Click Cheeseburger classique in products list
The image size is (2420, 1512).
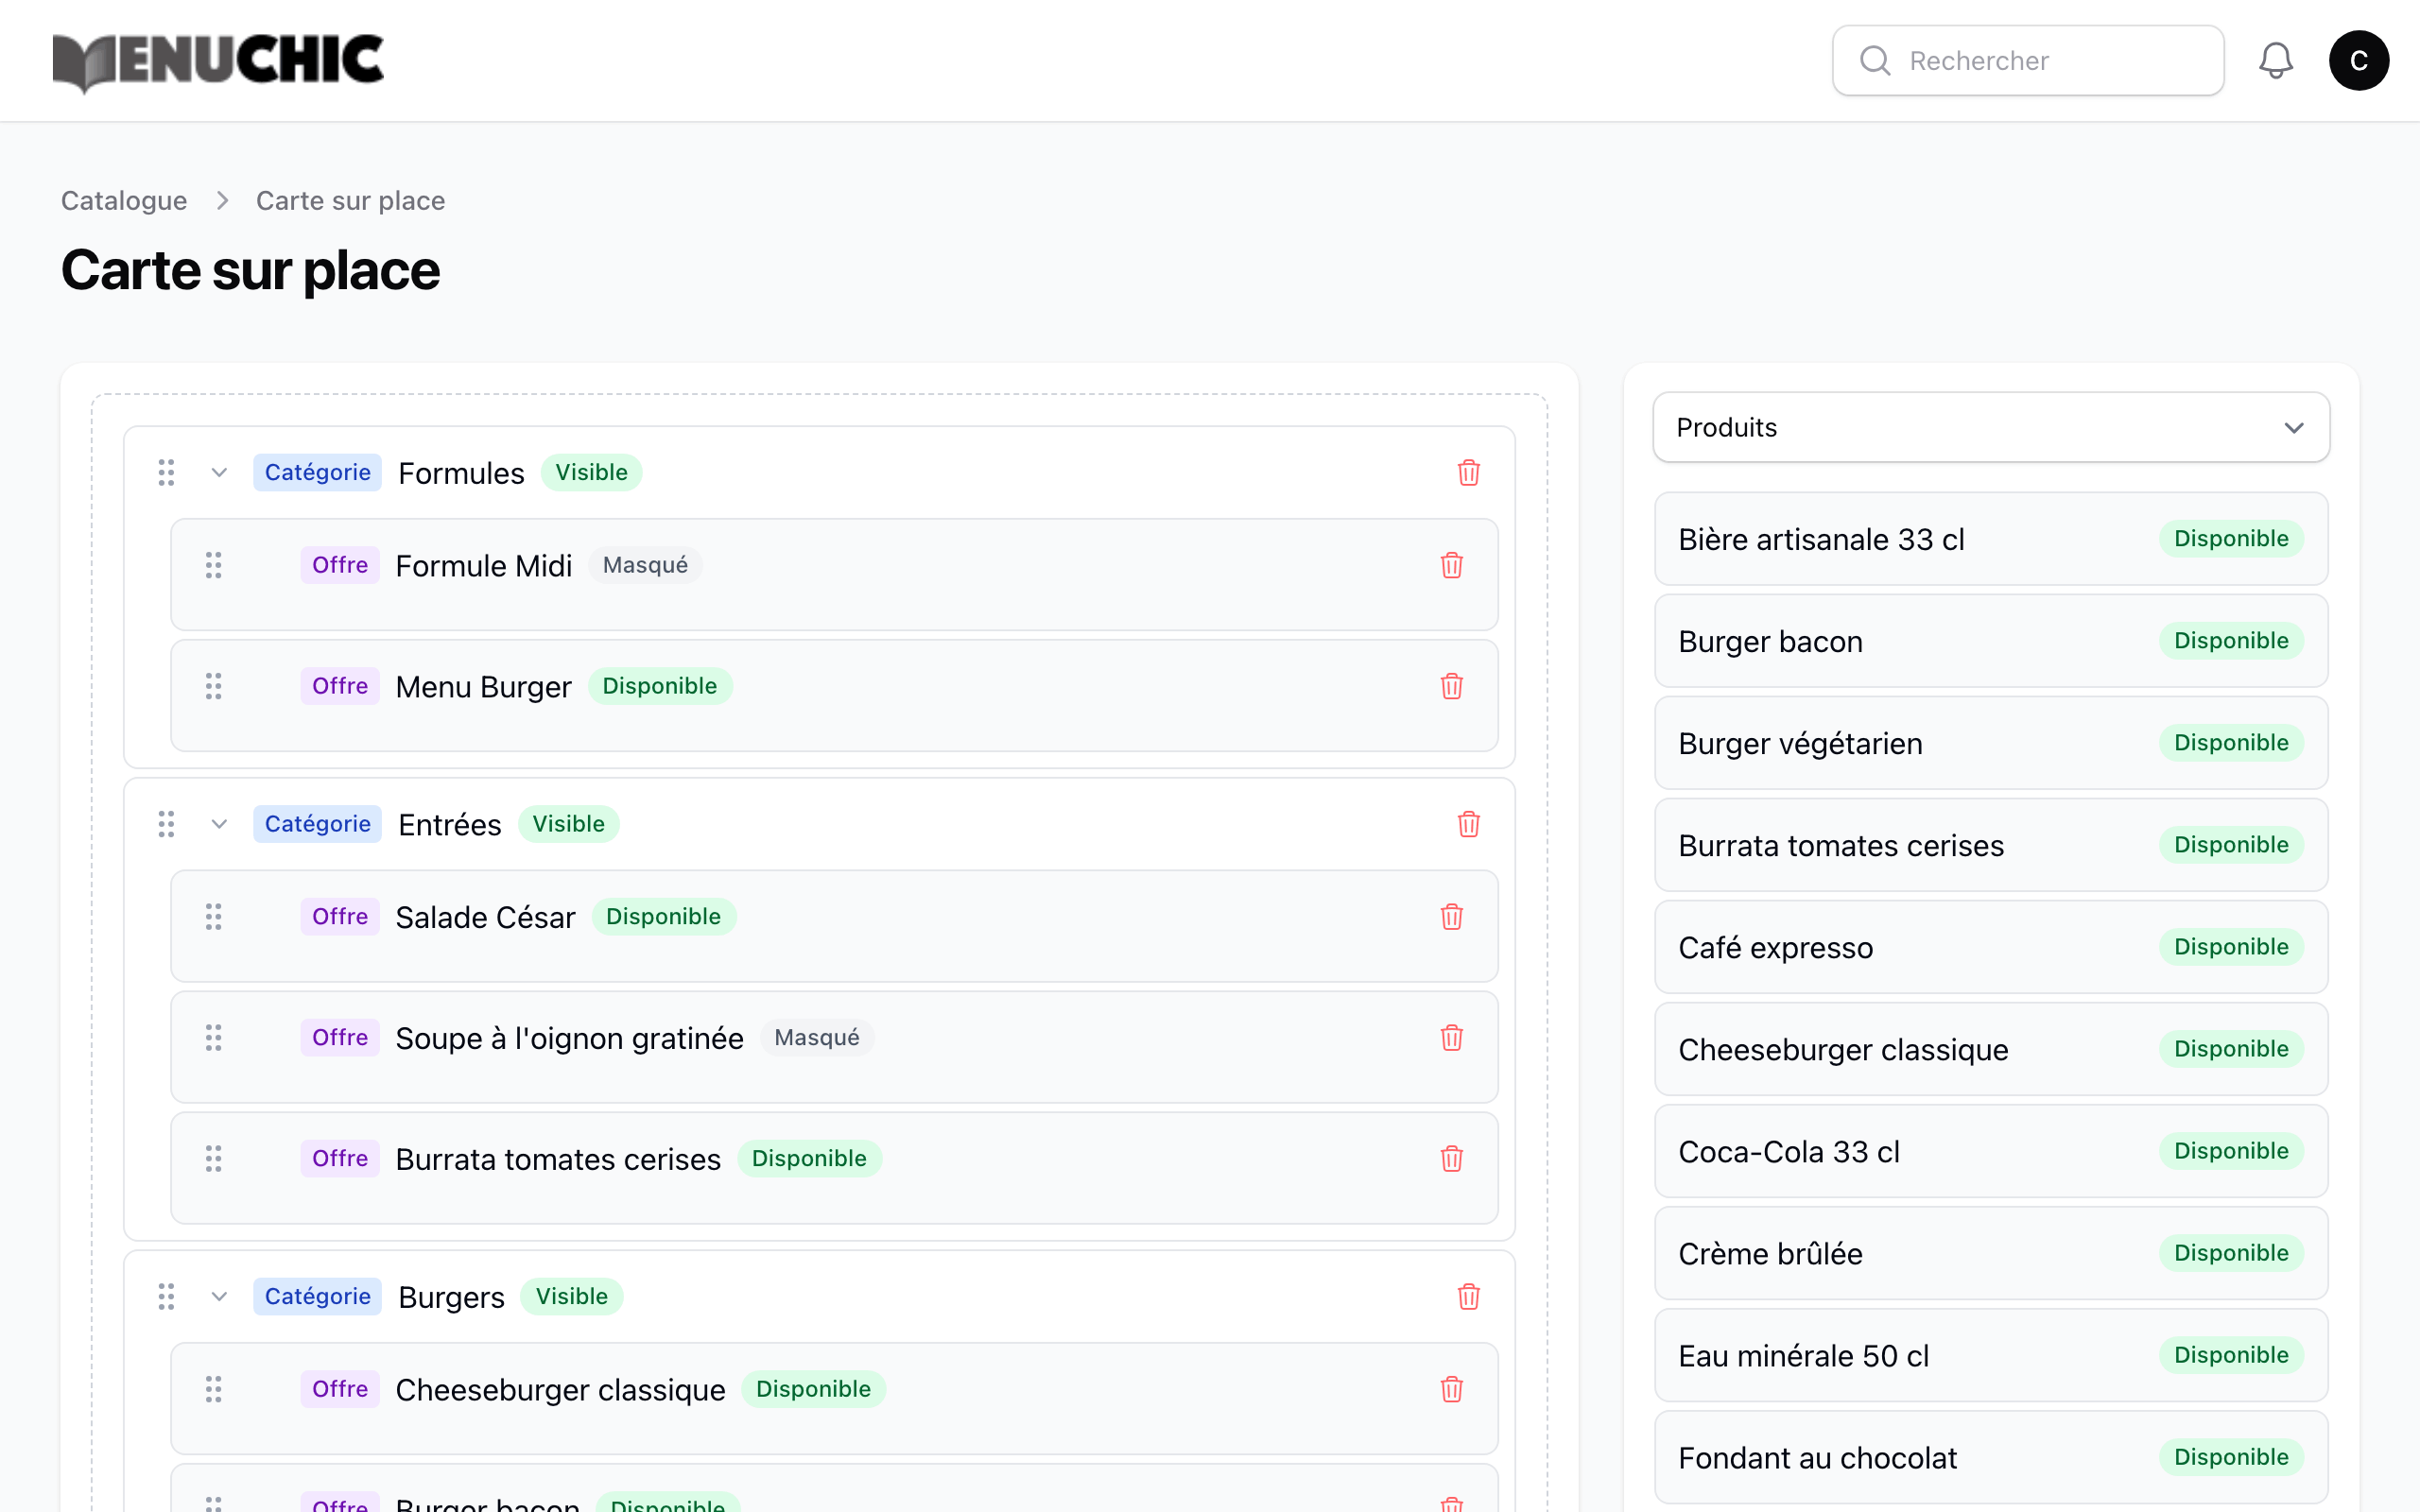(x=1991, y=1048)
